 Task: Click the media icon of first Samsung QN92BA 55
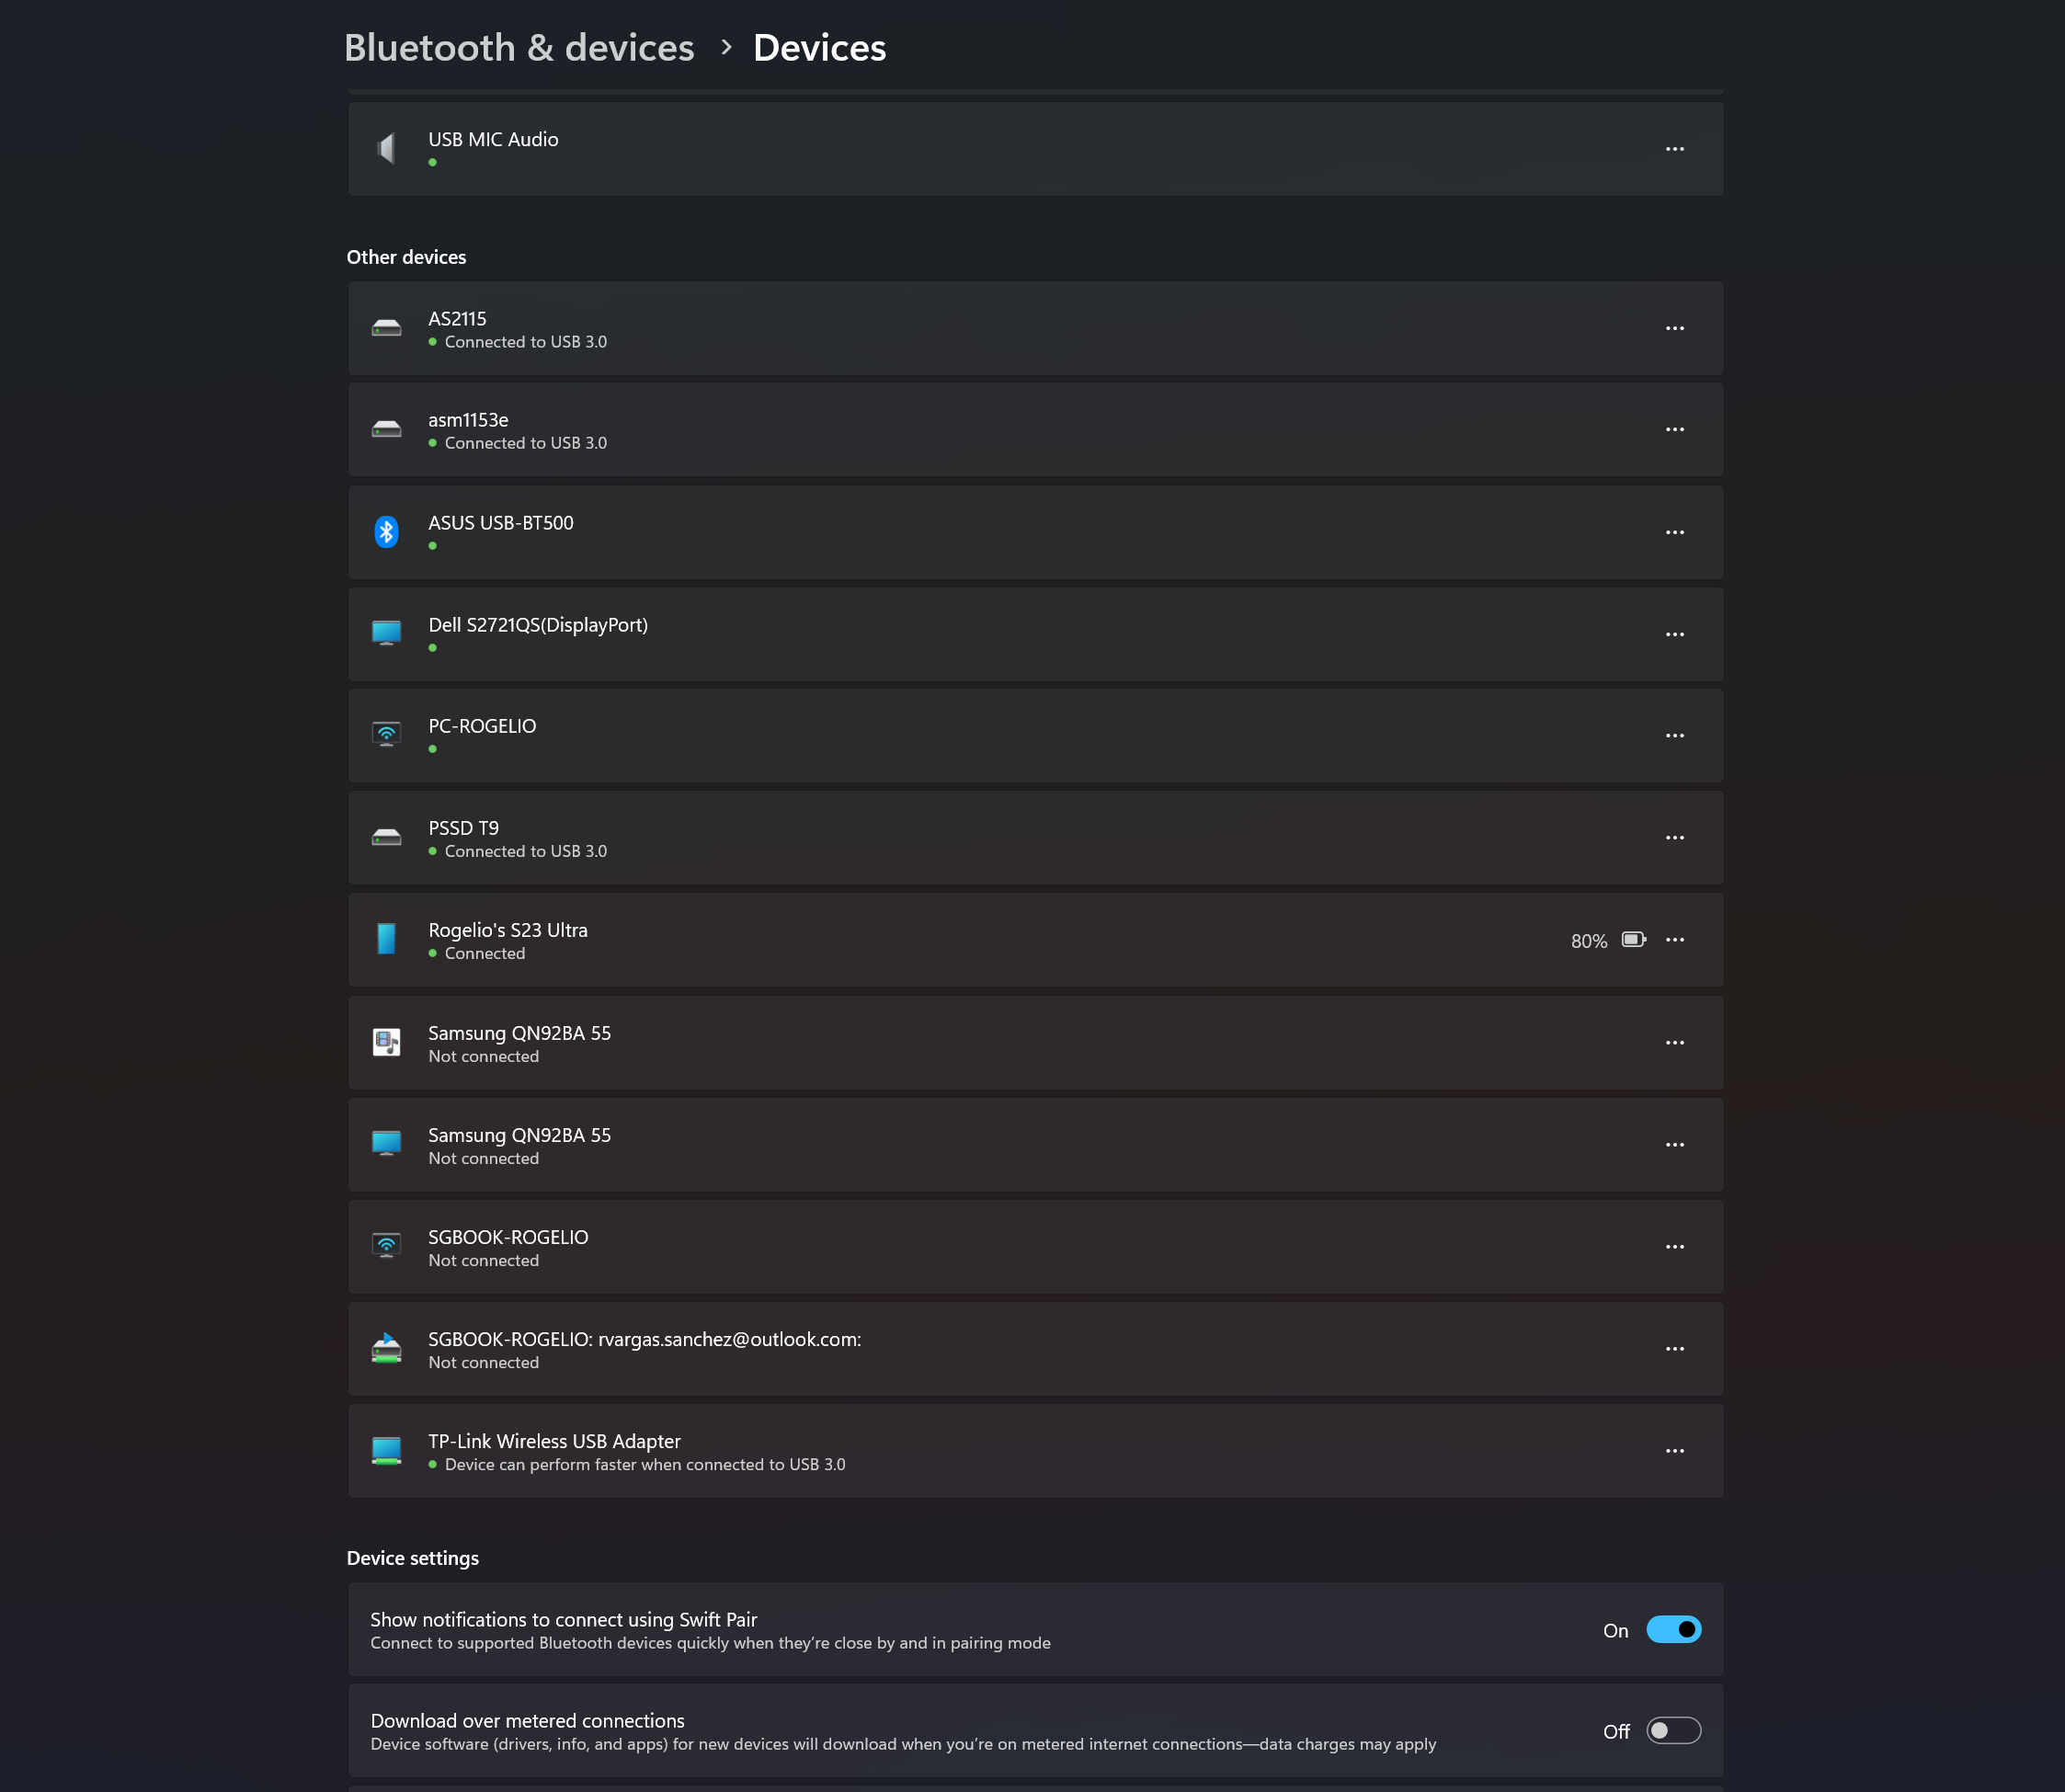(x=386, y=1042)
